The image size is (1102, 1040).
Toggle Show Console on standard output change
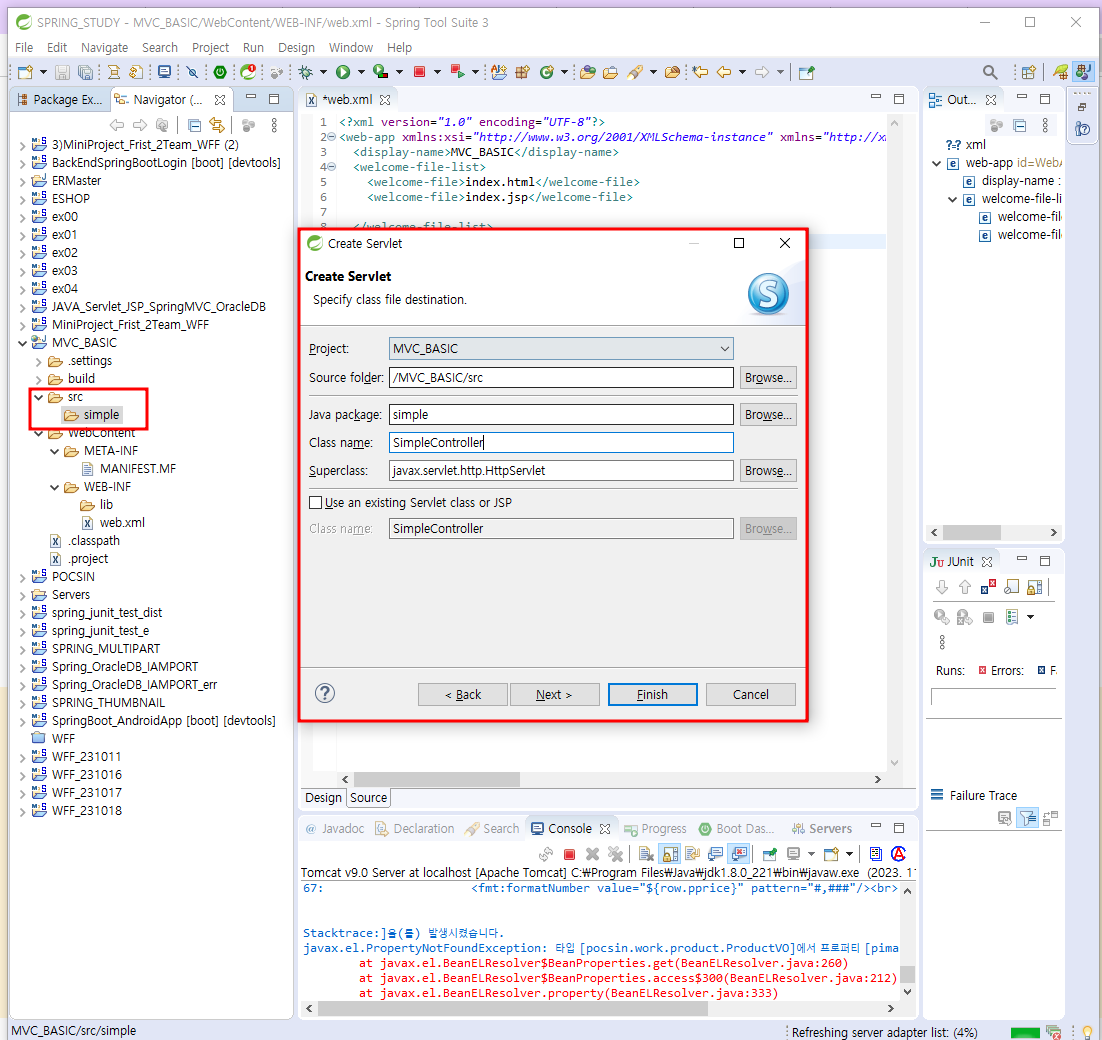(716, 854)
